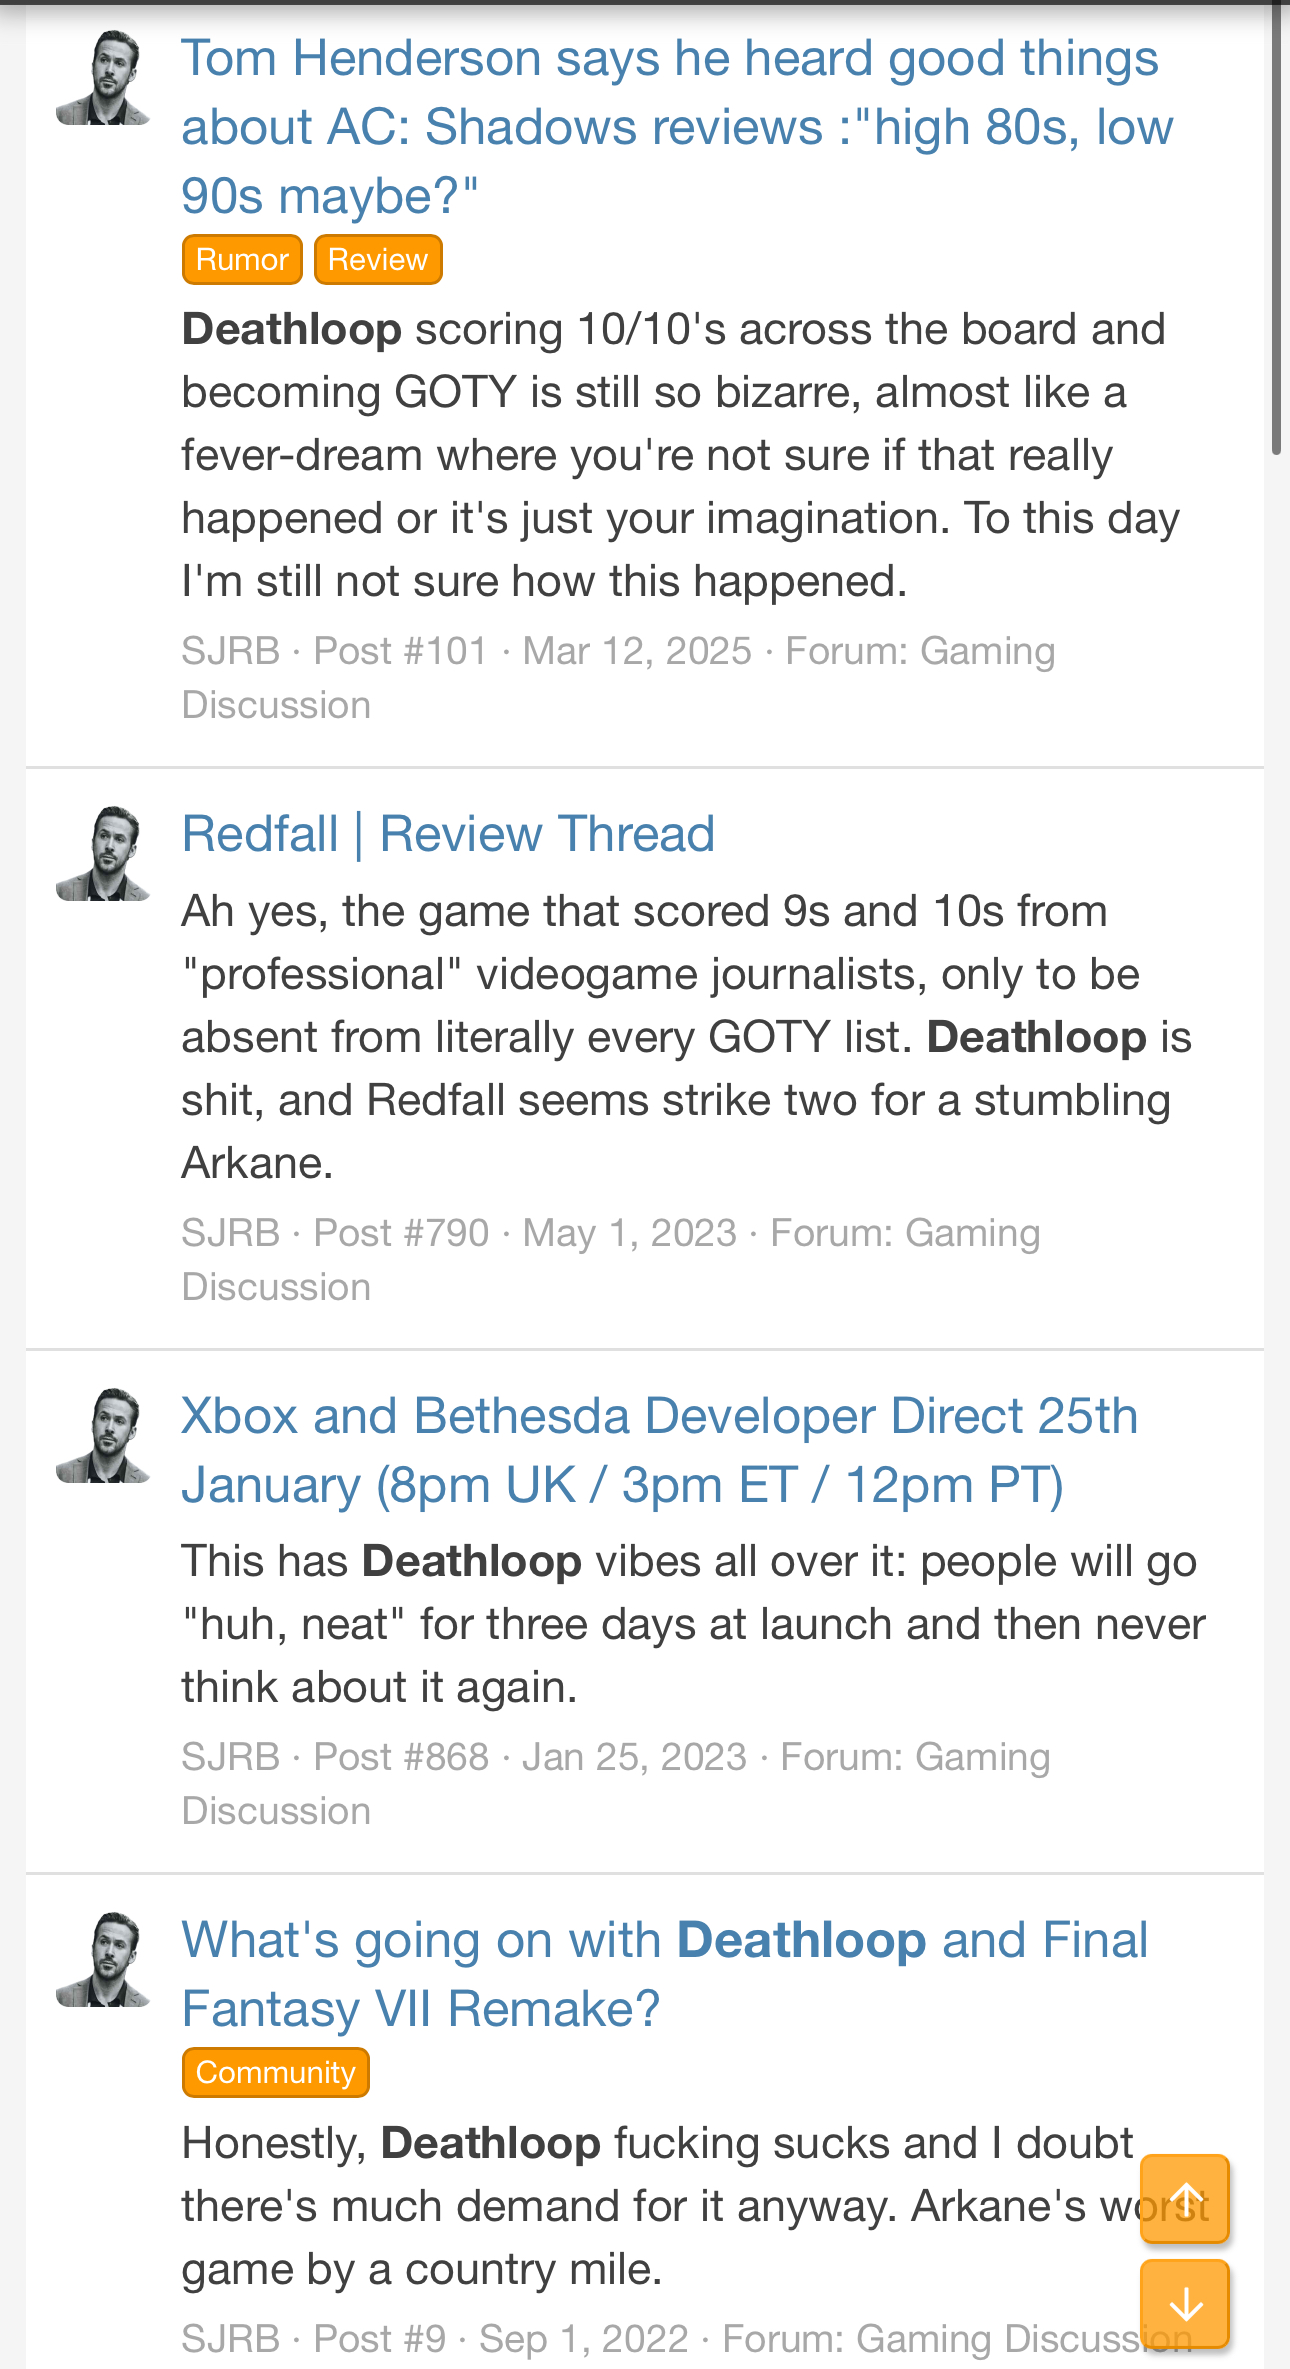Open SJRB avatar beside Final Fantasy VII thread
The image size is (1290, 2369).
click(x=103, y=1960)
